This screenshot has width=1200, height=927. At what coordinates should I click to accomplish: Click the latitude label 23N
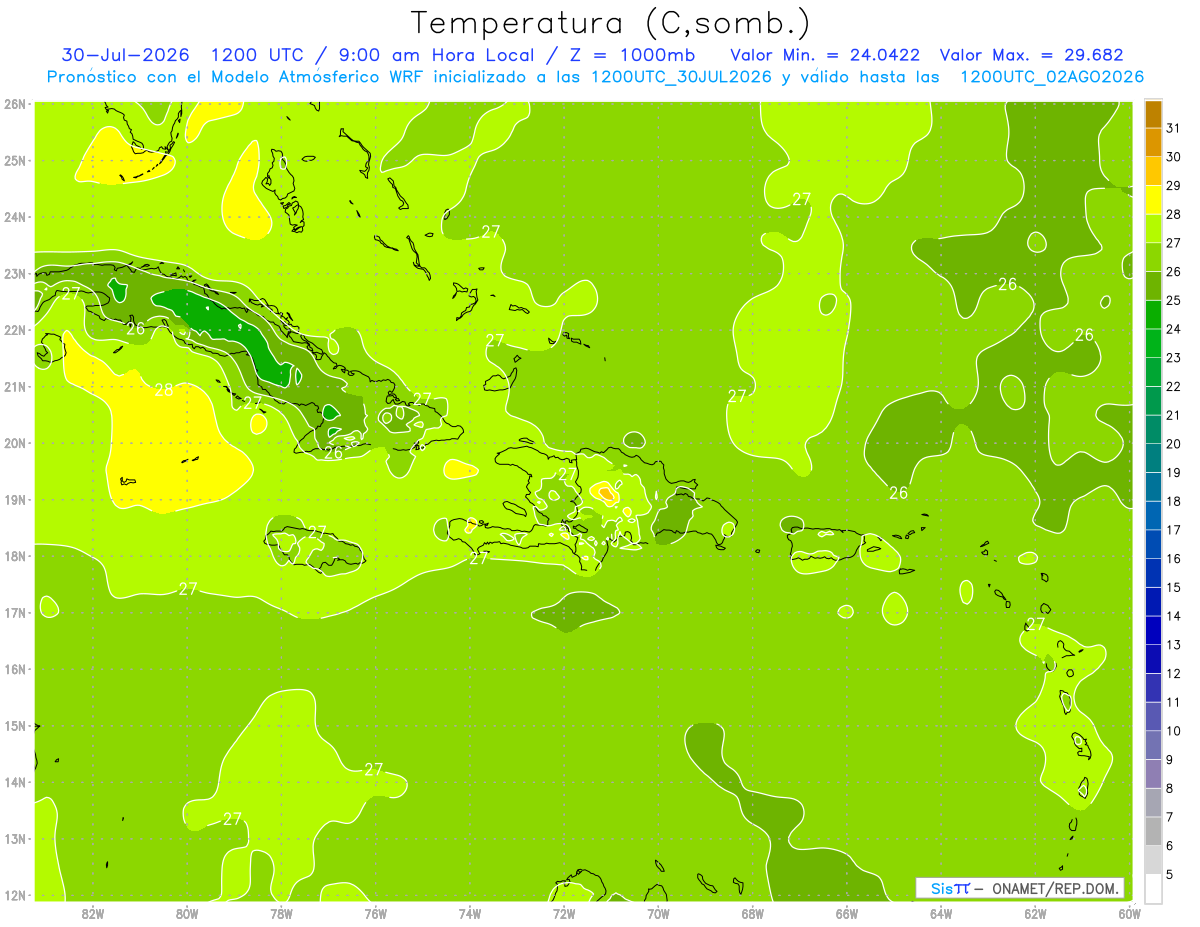point(15,273)
